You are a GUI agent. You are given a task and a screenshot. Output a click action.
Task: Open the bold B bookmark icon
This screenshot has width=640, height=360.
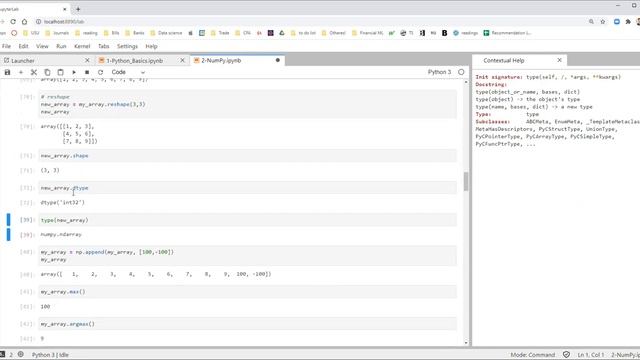444,33
